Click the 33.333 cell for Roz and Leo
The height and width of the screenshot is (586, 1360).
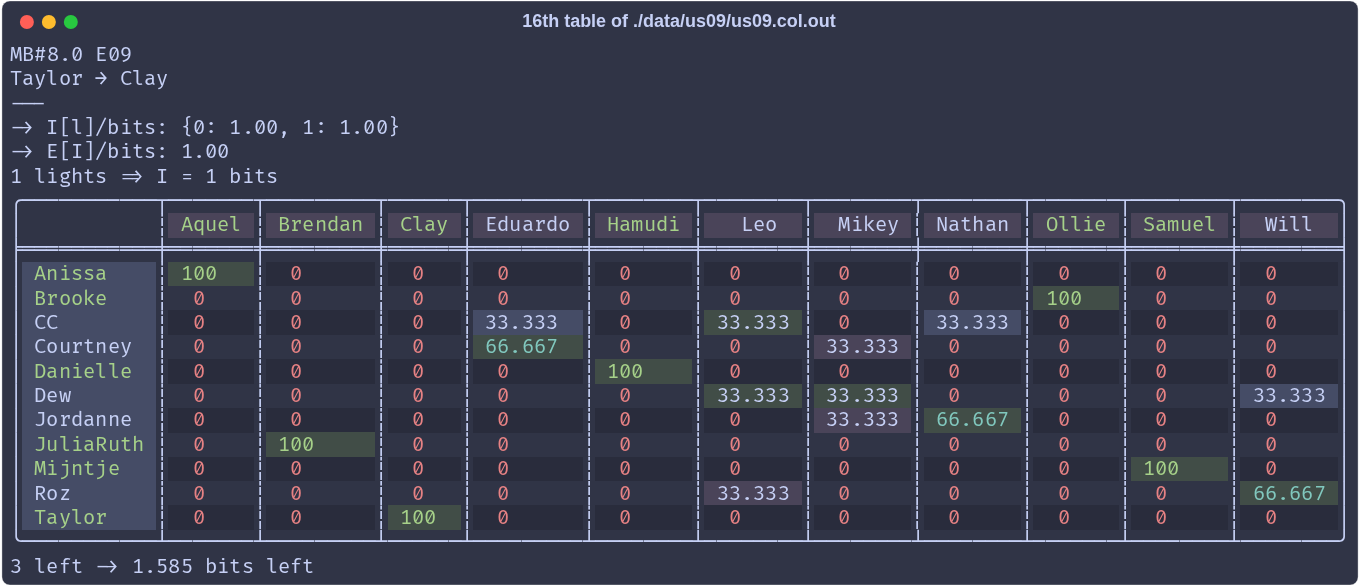[753, 493]
